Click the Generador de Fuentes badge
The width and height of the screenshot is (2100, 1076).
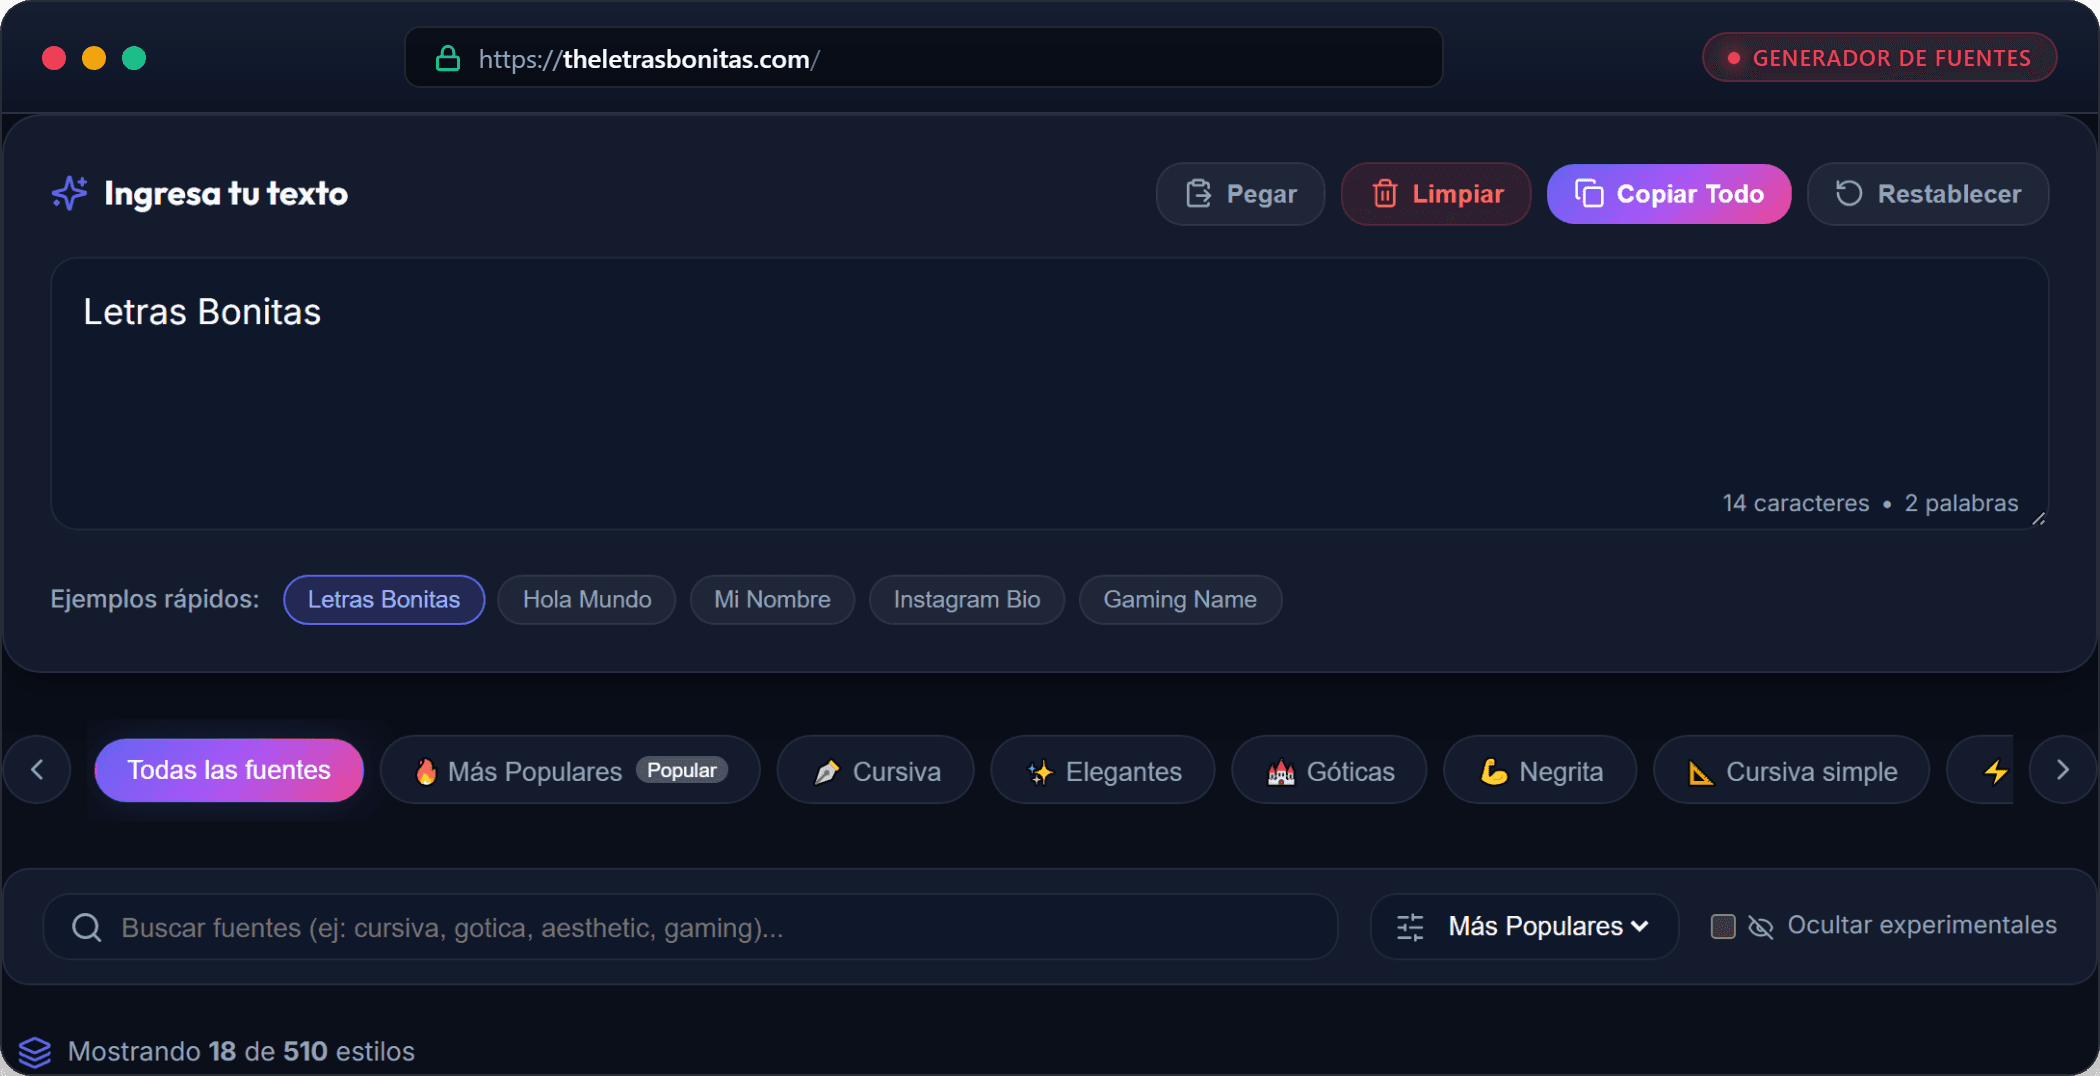tap(1880, 58)
